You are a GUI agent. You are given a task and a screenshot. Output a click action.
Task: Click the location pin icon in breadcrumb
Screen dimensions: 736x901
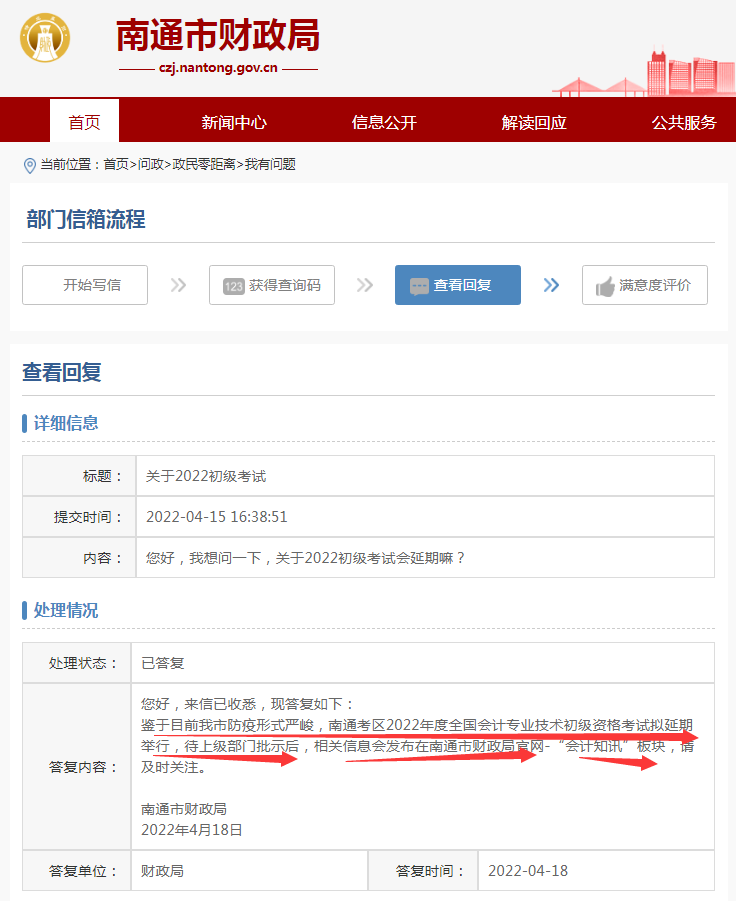point(29,165)
